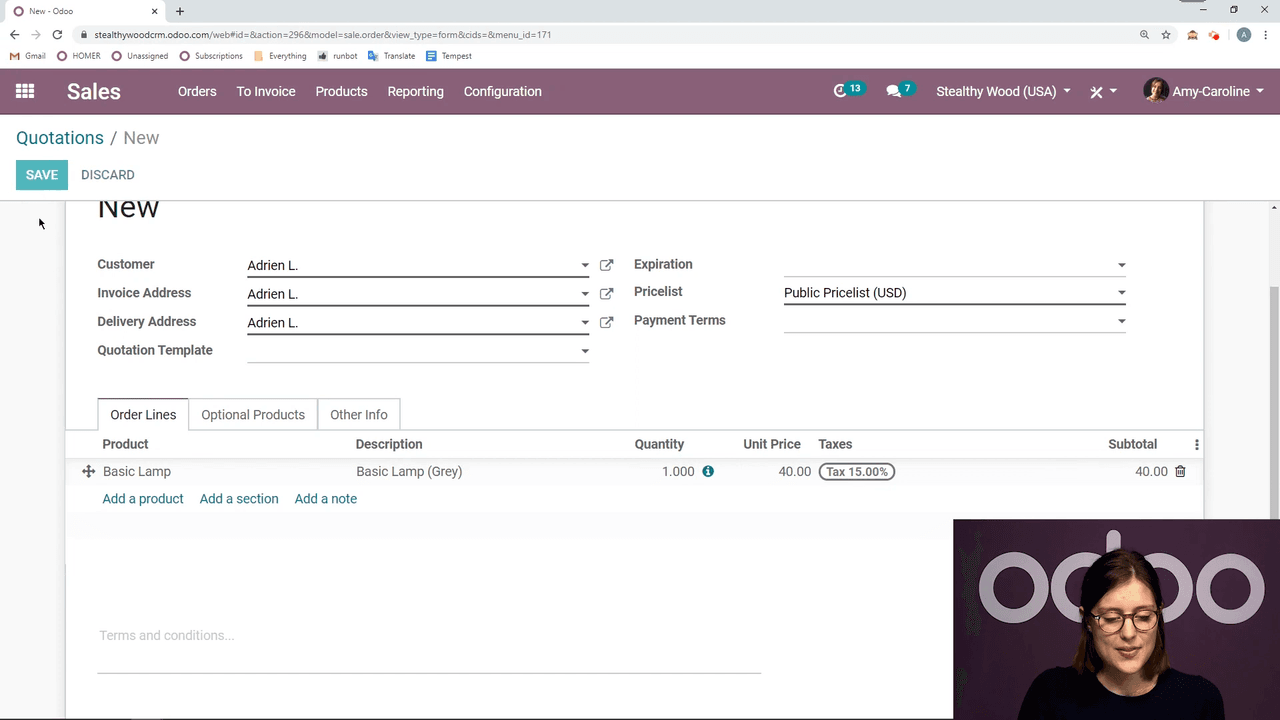The width and height of the screenshot is (1280, 720).
Task: Open the Stealthy Wood (USA) company switcher
Action: pyautogui.click(x=1003, y=91)
